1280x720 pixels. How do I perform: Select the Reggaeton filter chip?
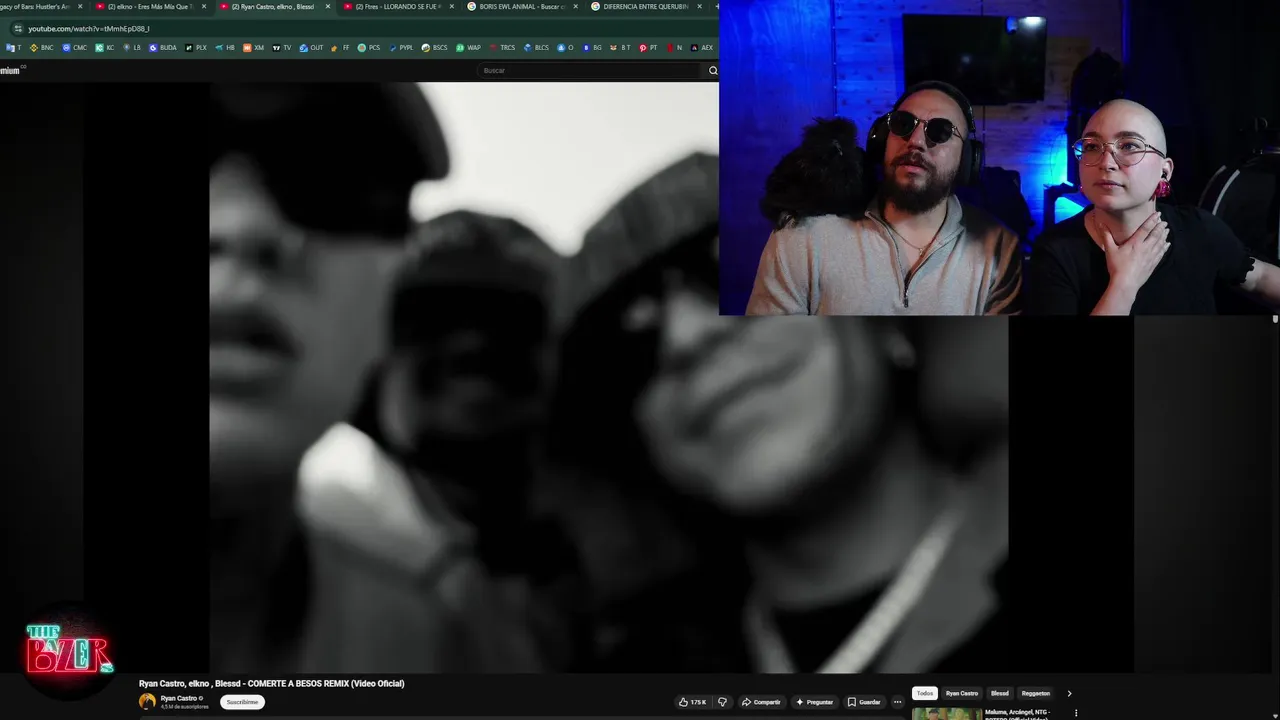click(x=1036, y=693)
